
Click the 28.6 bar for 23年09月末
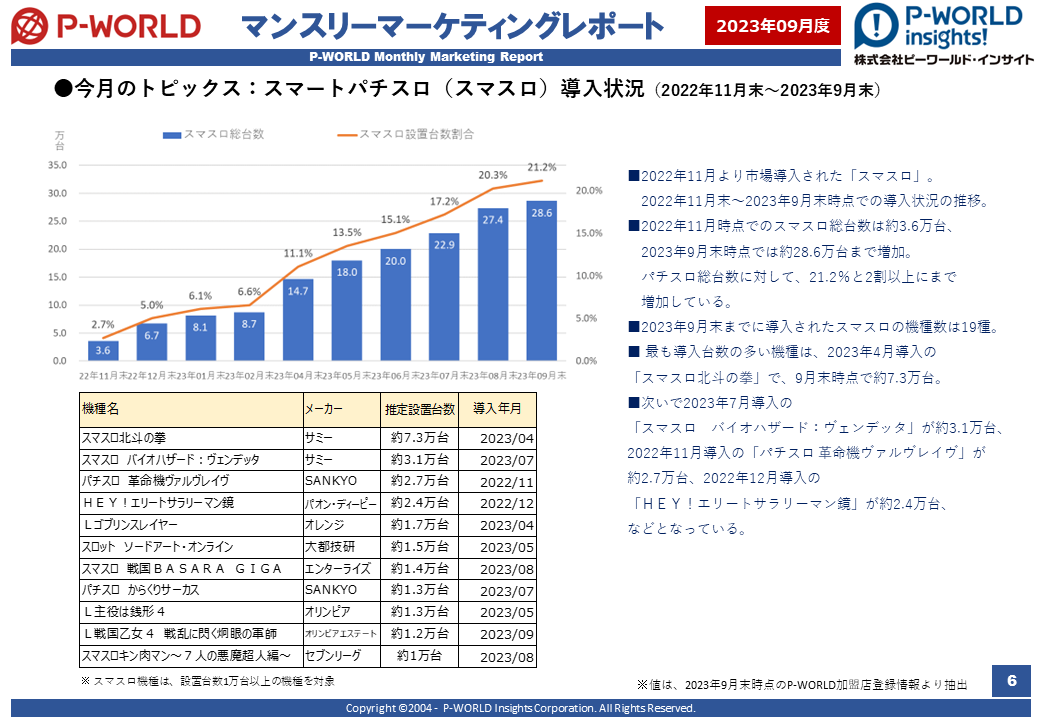click(542, 280)
